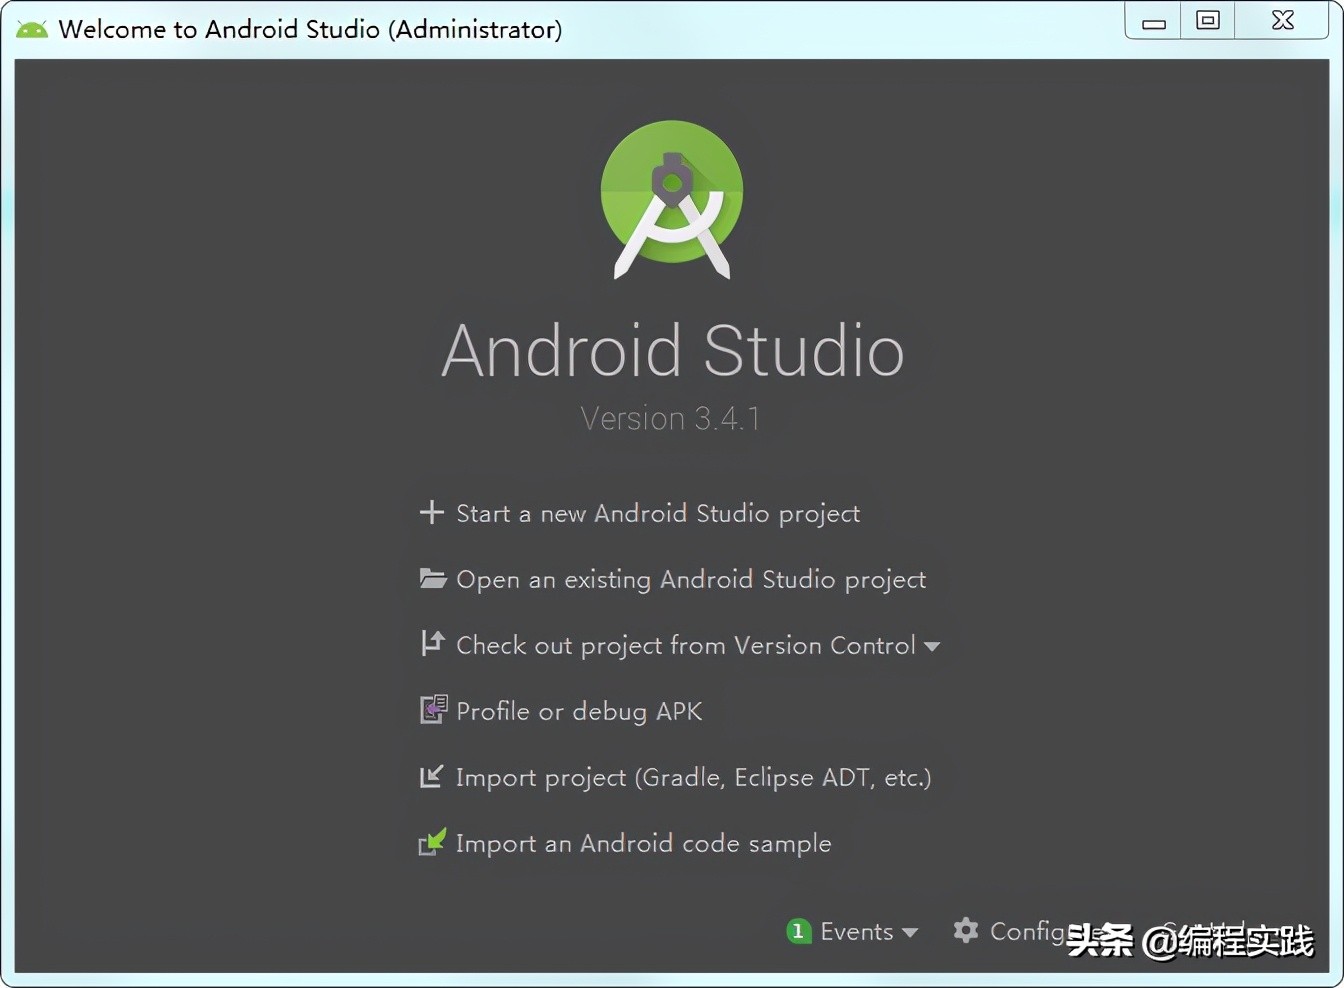Start a new Android Studio project
The width and height of the screenshot is (1344, 988).
coord(658,513)
